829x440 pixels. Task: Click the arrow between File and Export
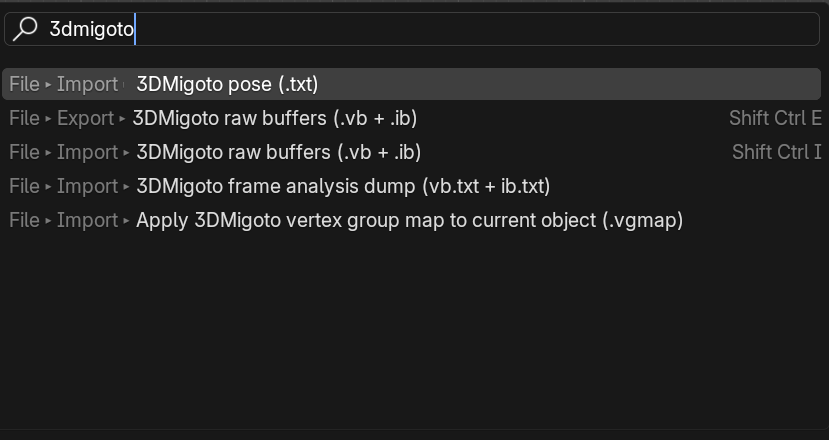[x=48, y=119]
